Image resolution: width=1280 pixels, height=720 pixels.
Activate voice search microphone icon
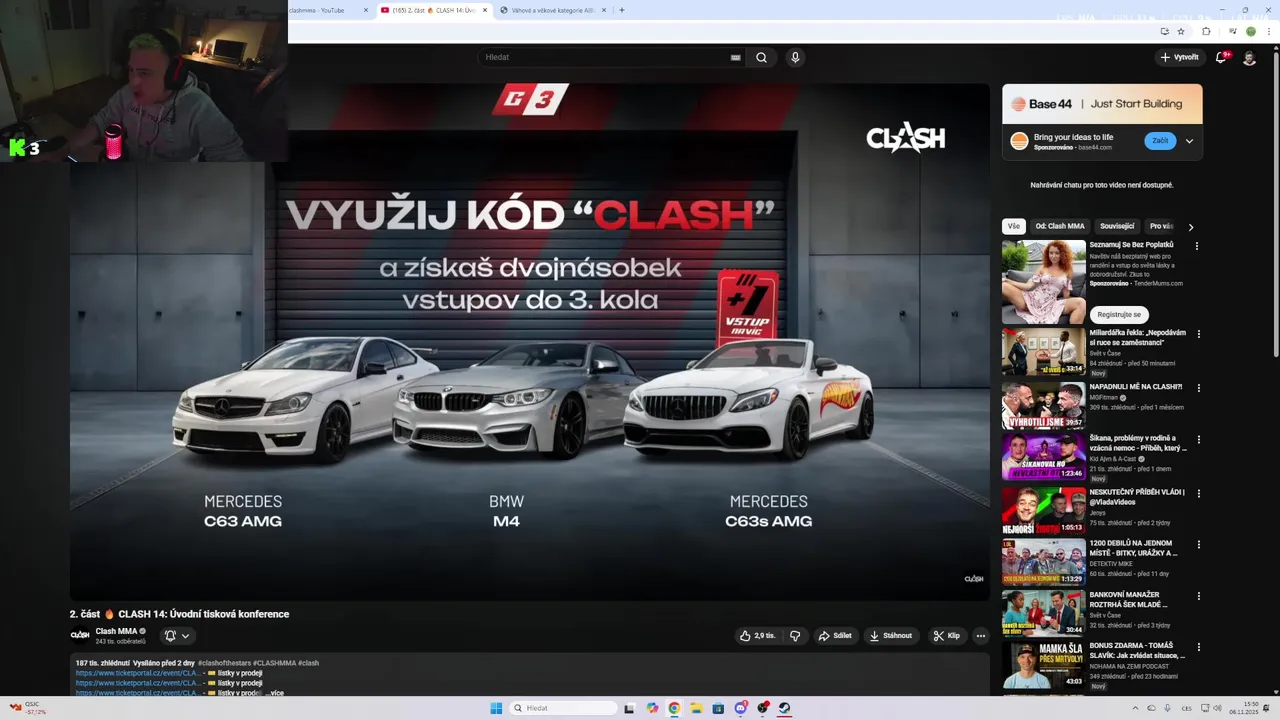tap(795, 57)
